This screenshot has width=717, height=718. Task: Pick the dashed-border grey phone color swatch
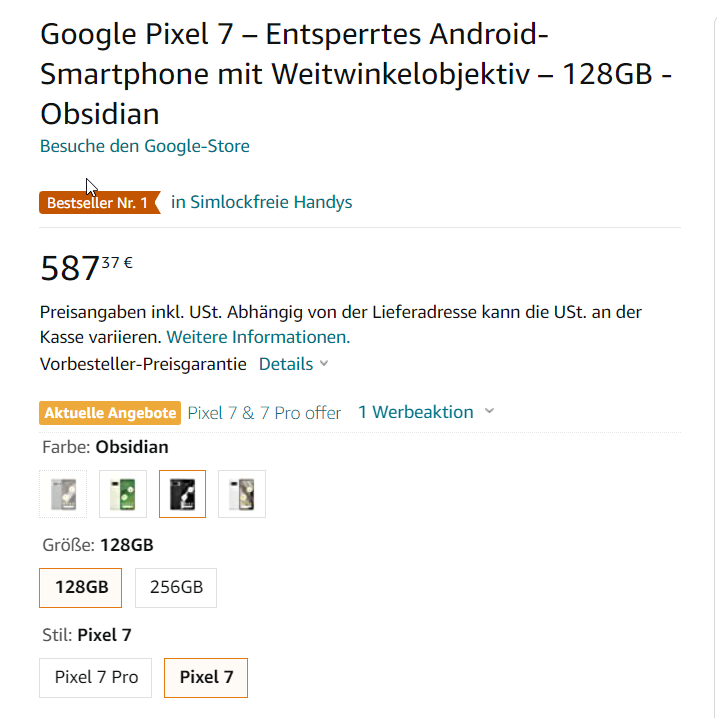pyautogui.click(x=63, y=494)
